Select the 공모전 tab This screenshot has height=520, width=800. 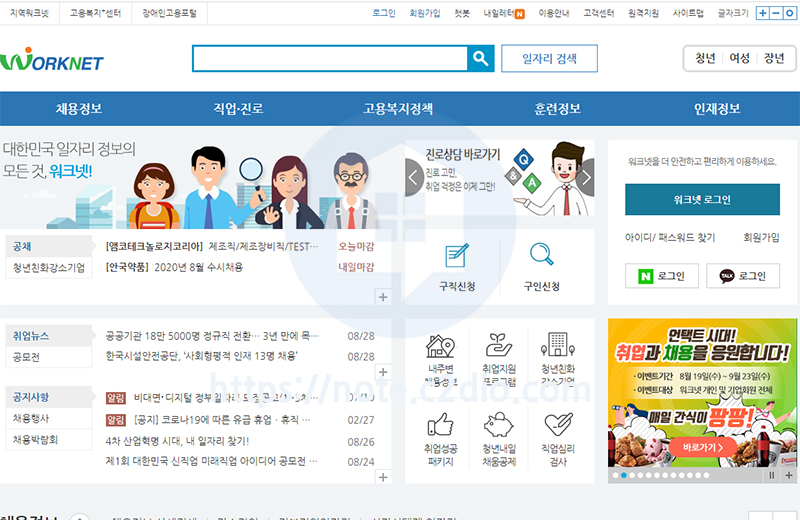point(49,357)
